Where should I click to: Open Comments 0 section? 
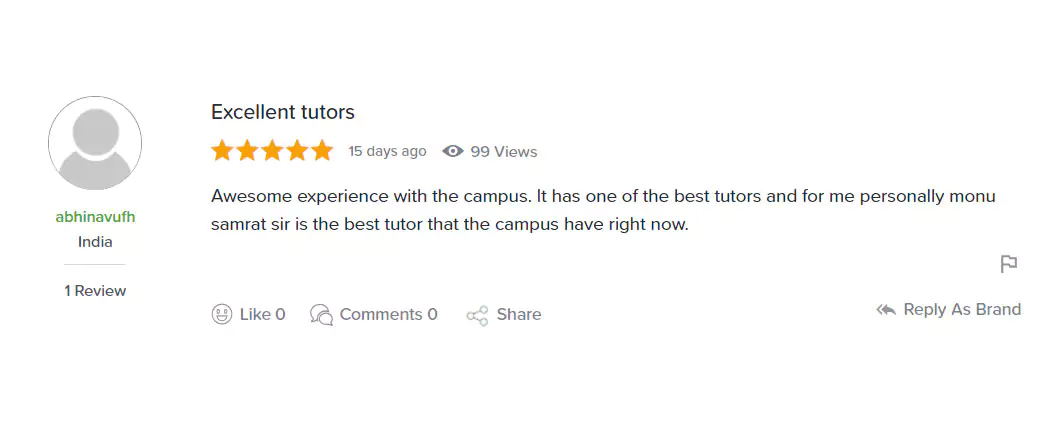point(388,314)
